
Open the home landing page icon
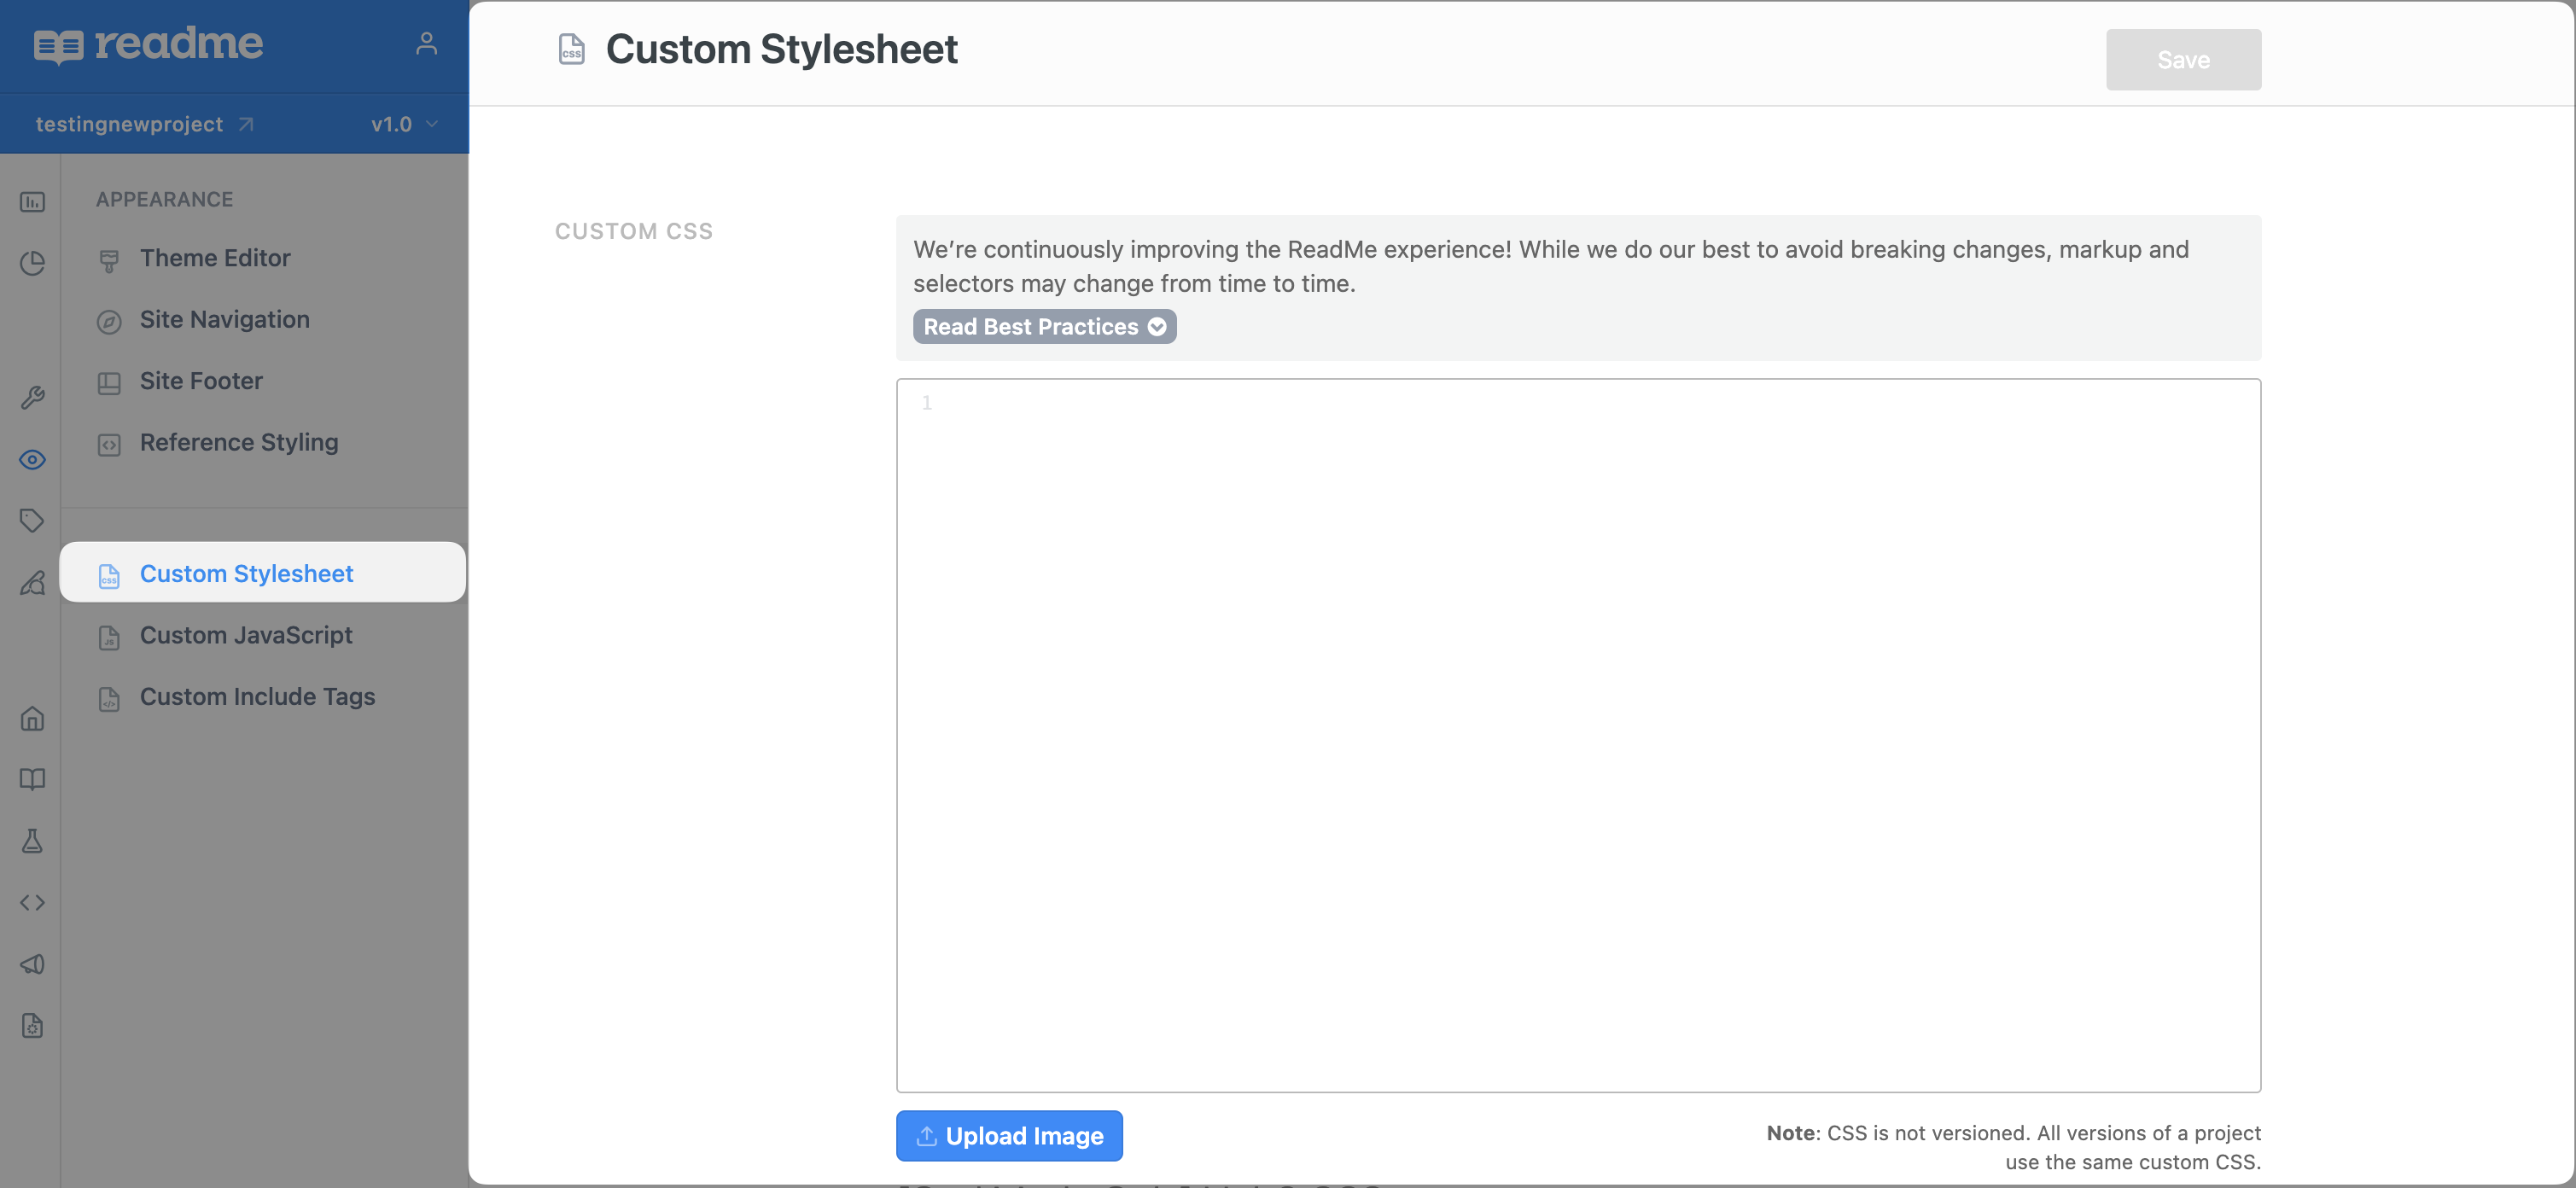pos(32,718)
